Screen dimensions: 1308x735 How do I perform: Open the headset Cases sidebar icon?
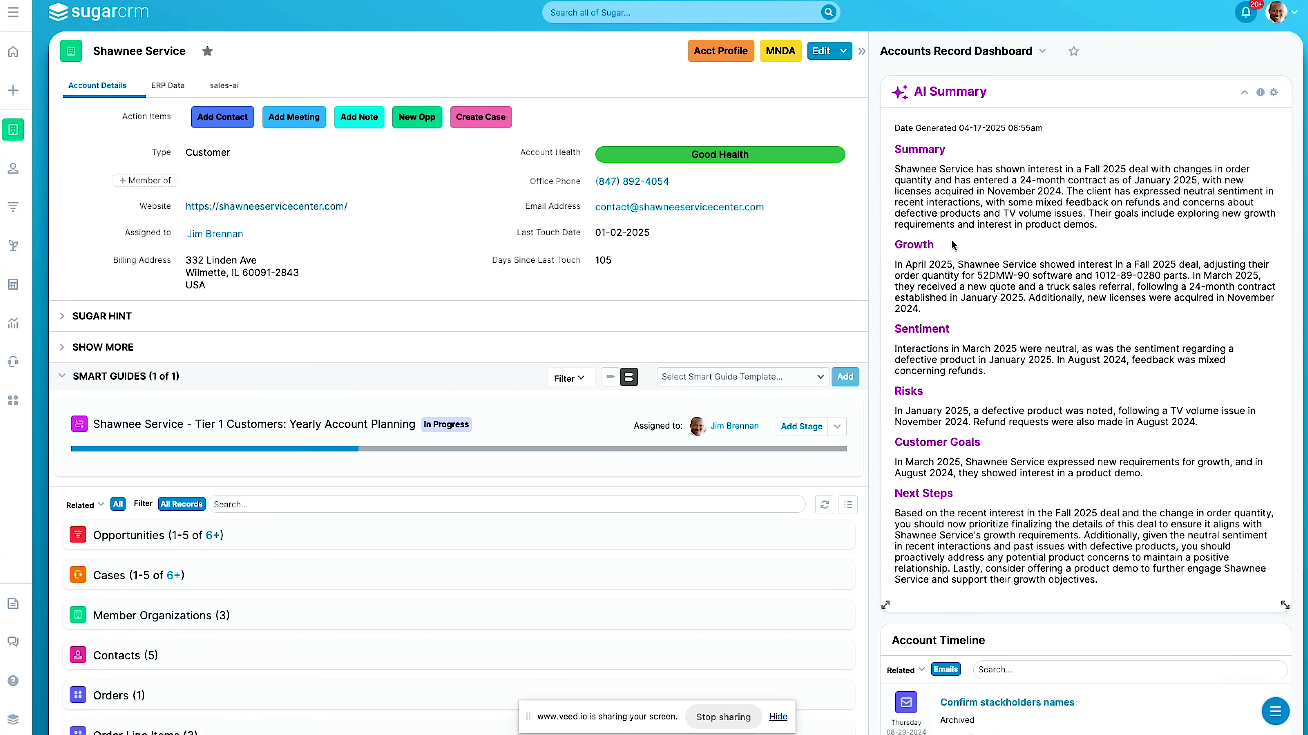[13, 361]
